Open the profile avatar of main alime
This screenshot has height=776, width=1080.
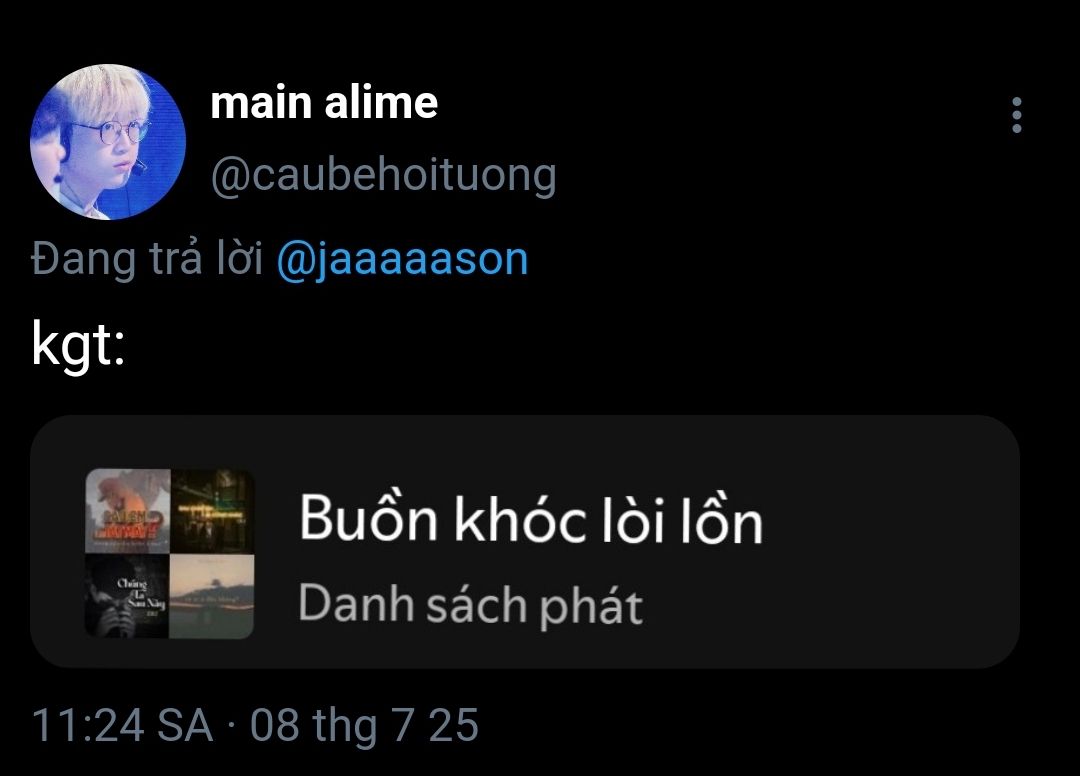click(x=108, y=142)
